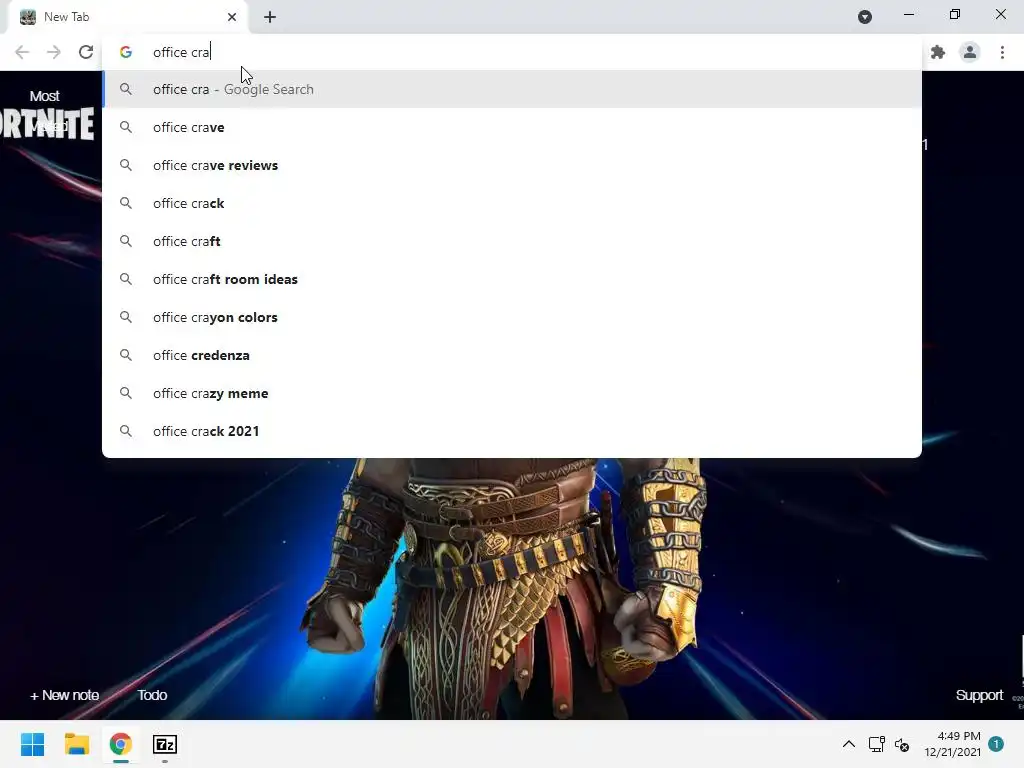
Task: Choose the 'office crave' suggestion
Action: click(x=512, y=127)
